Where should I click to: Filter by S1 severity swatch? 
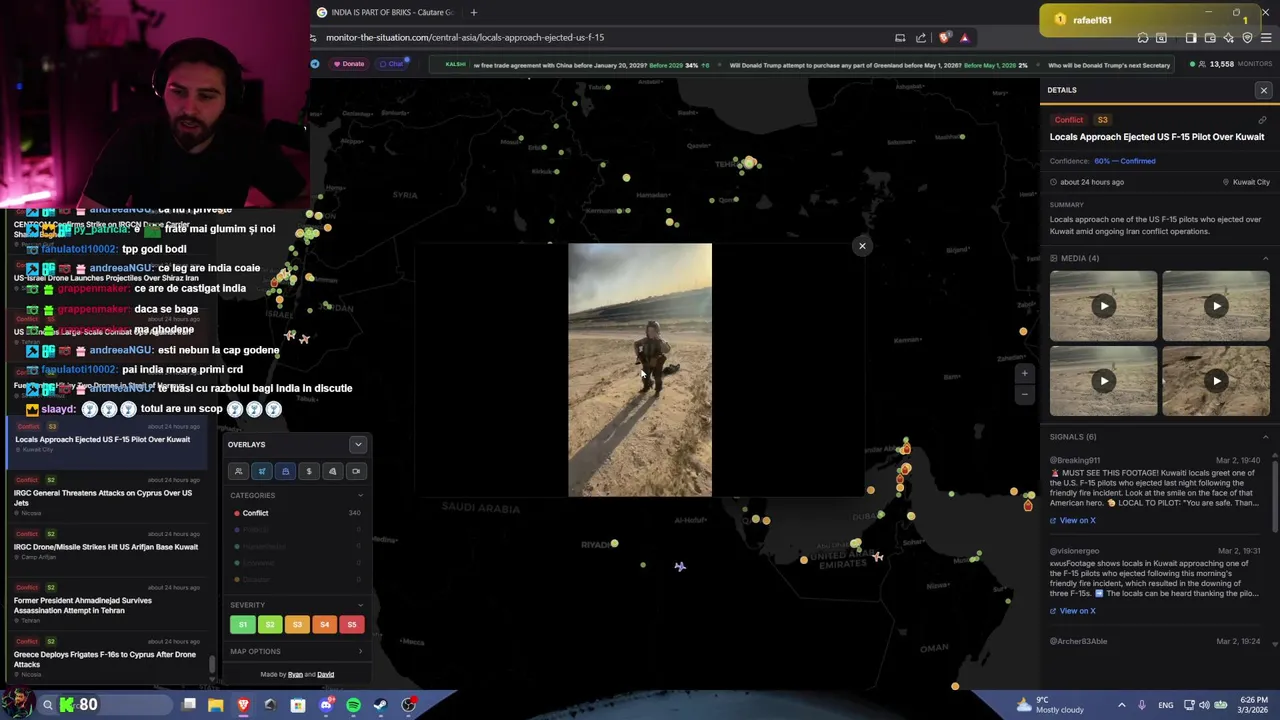(x=242, y=625)
